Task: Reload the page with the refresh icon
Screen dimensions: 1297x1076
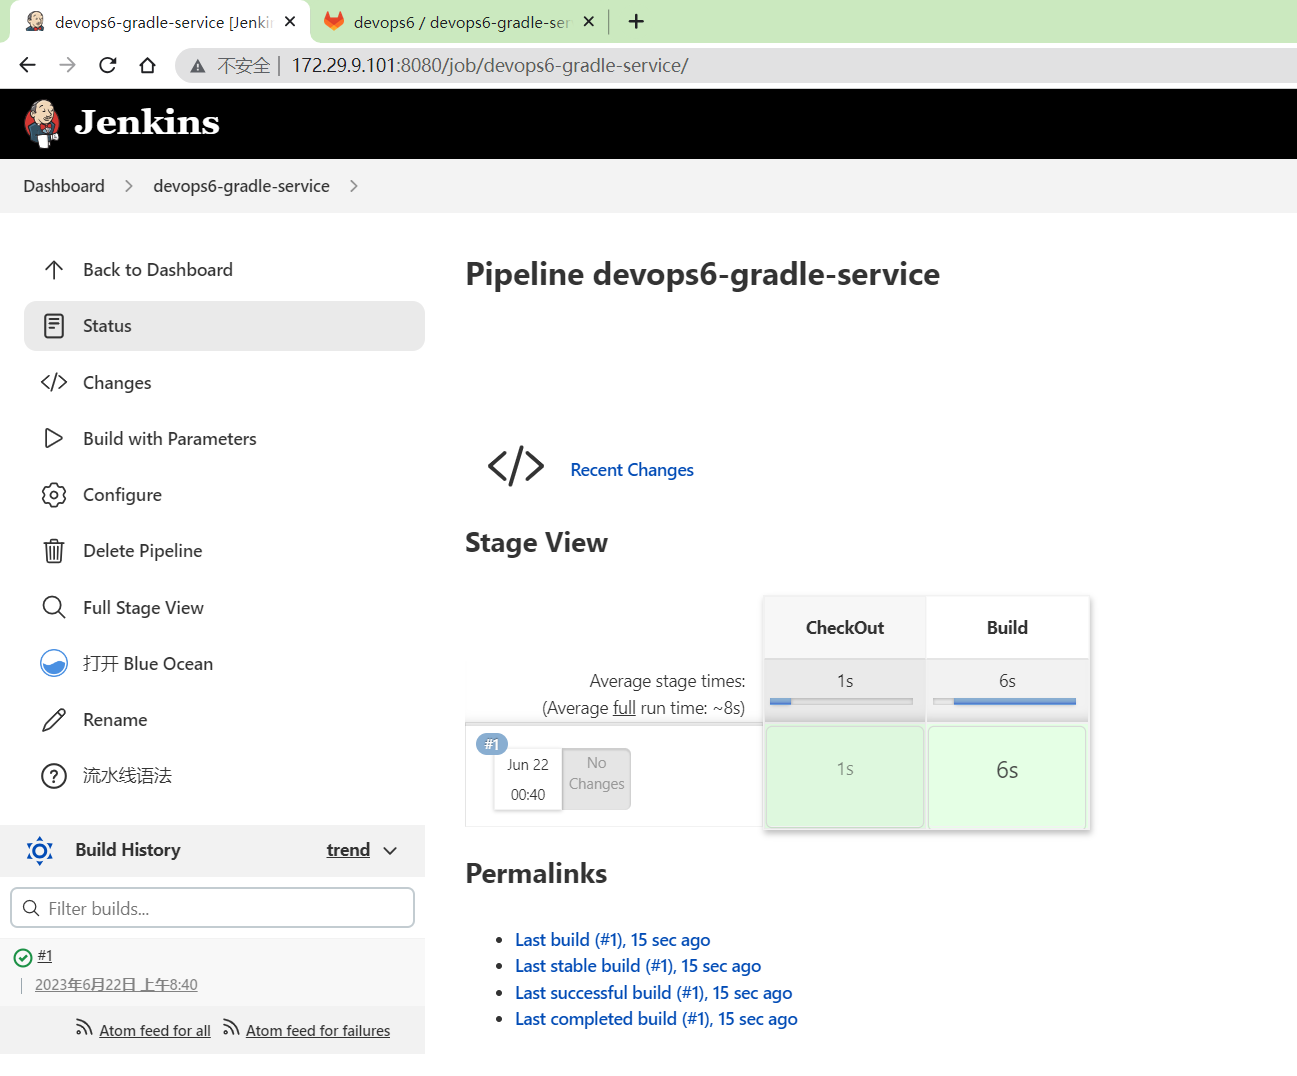Action: click(107, 65)
